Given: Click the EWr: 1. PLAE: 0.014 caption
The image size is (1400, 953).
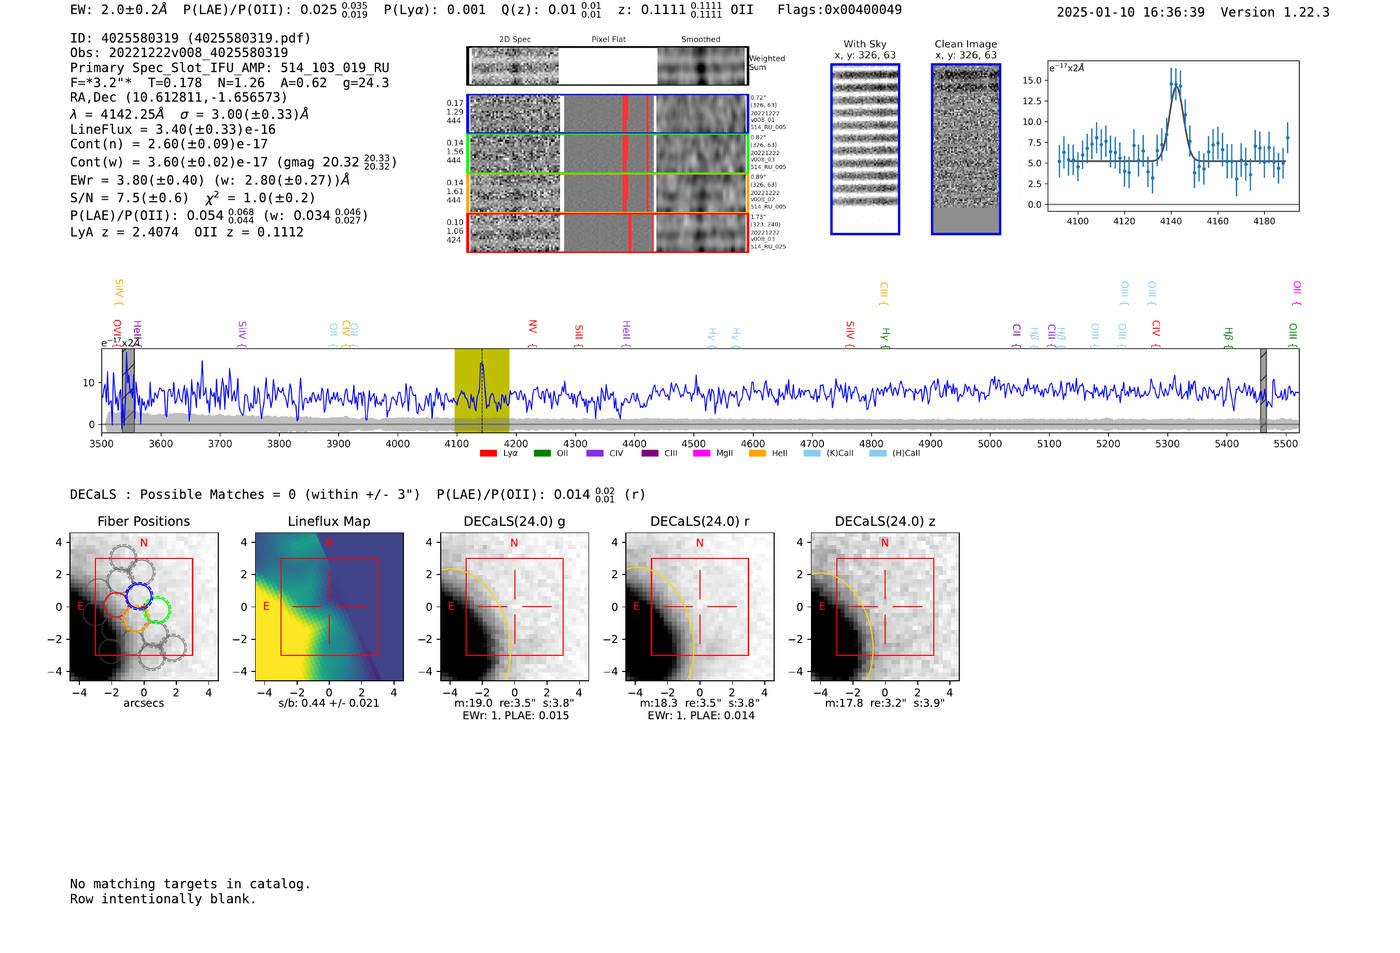Looking at the screenshot, I should pos(700,715).
